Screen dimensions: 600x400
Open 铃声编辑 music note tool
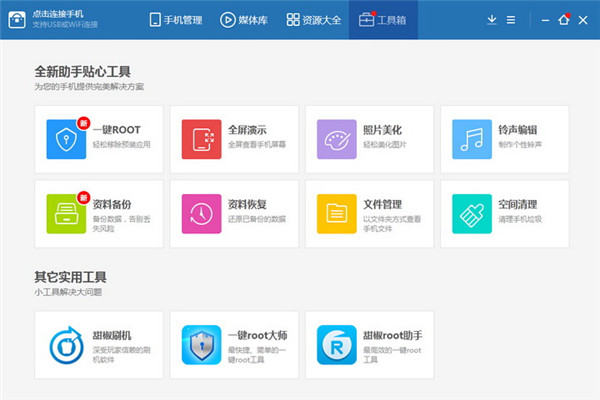click(472, 139)
